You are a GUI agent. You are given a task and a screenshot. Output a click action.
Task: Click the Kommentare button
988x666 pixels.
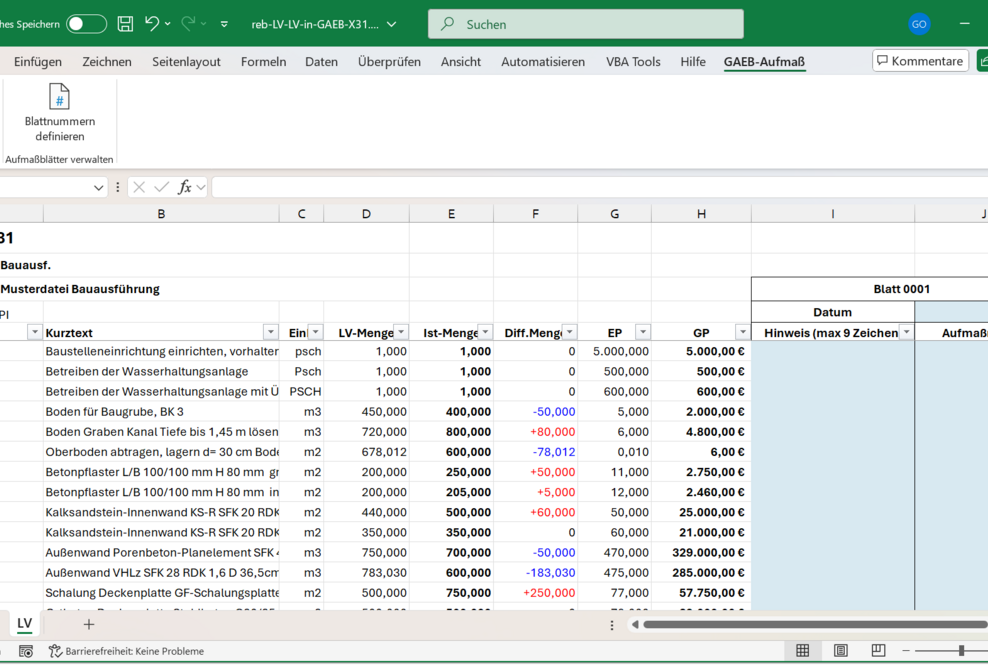pos(920,61)
